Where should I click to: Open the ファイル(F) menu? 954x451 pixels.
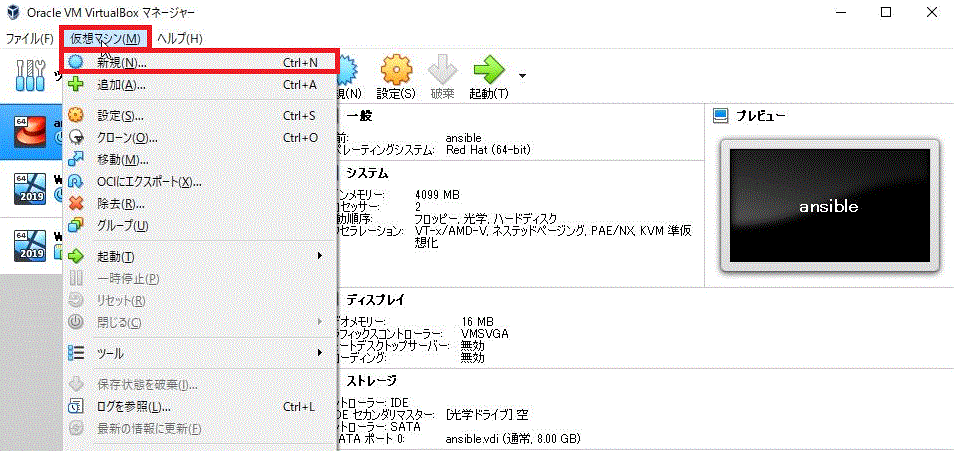[x=30, y=38]
